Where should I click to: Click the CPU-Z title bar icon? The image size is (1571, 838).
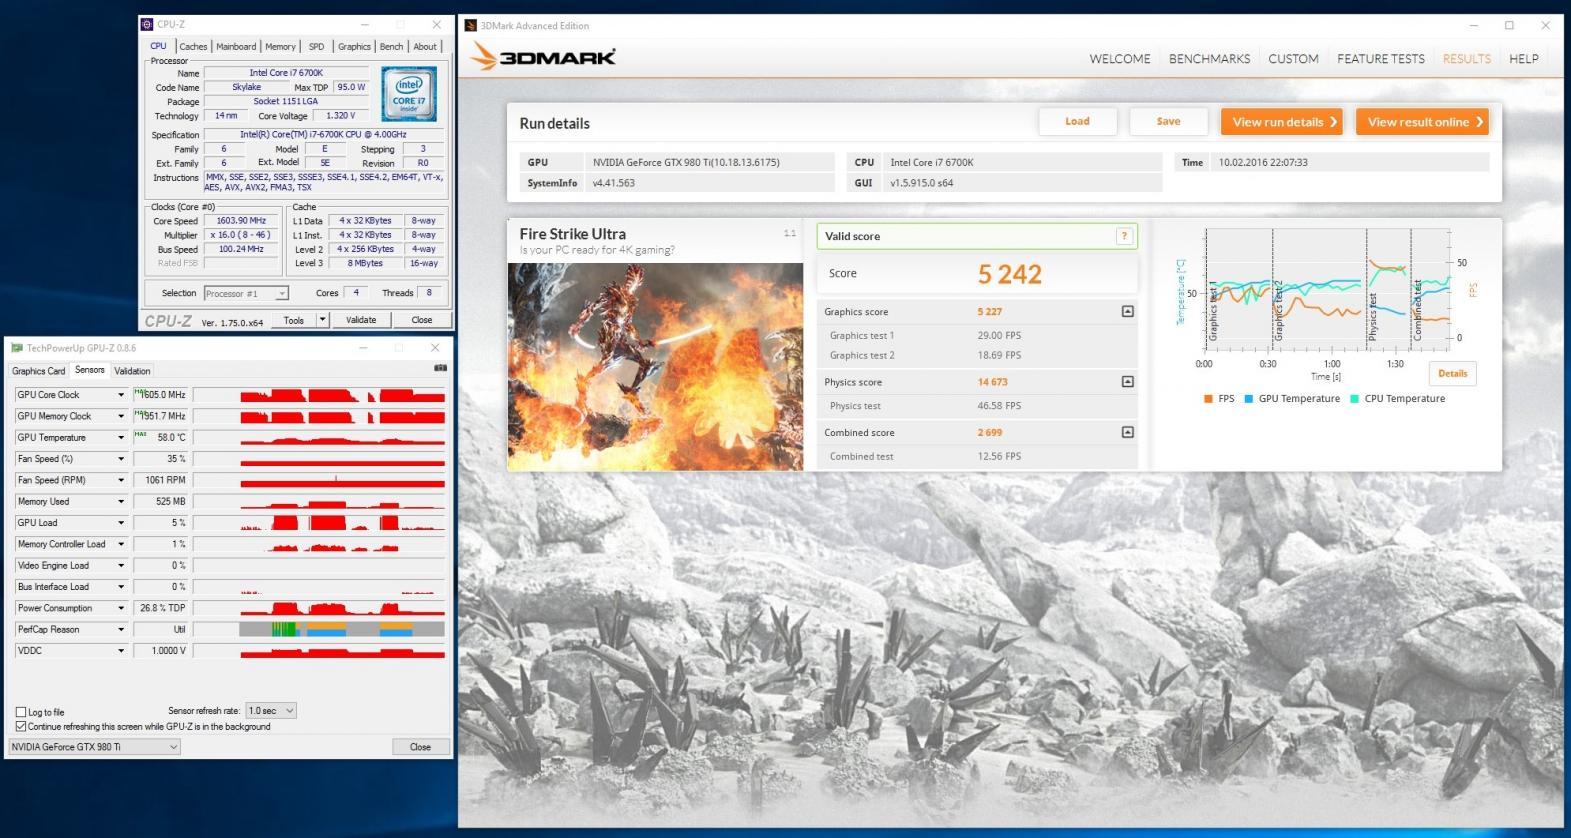(147, 24)
